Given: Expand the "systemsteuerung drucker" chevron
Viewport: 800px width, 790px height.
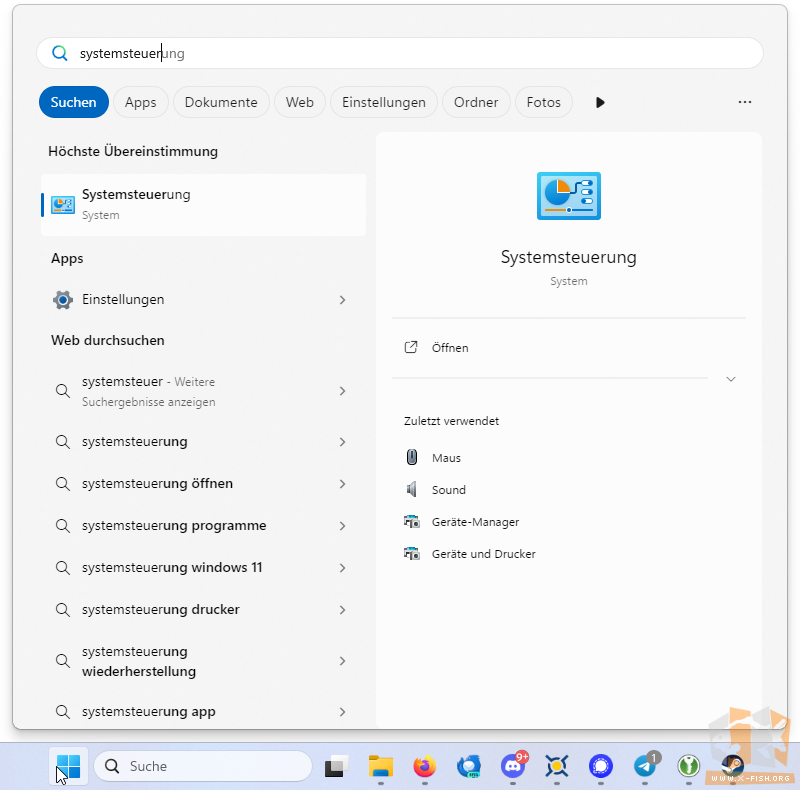Looking at the screenshot, I should click(342, 610).
